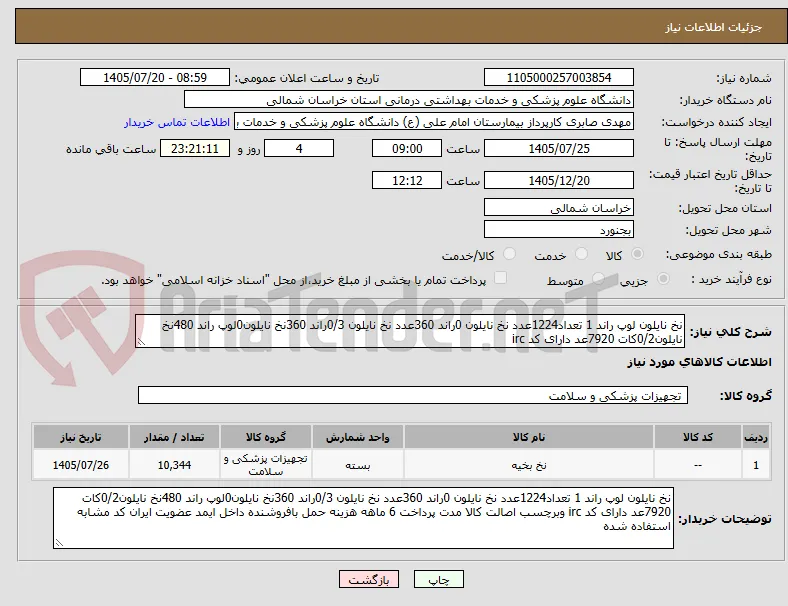
Task: Click the تاریخ نیاز column header
Action: (x=80, y=437)
